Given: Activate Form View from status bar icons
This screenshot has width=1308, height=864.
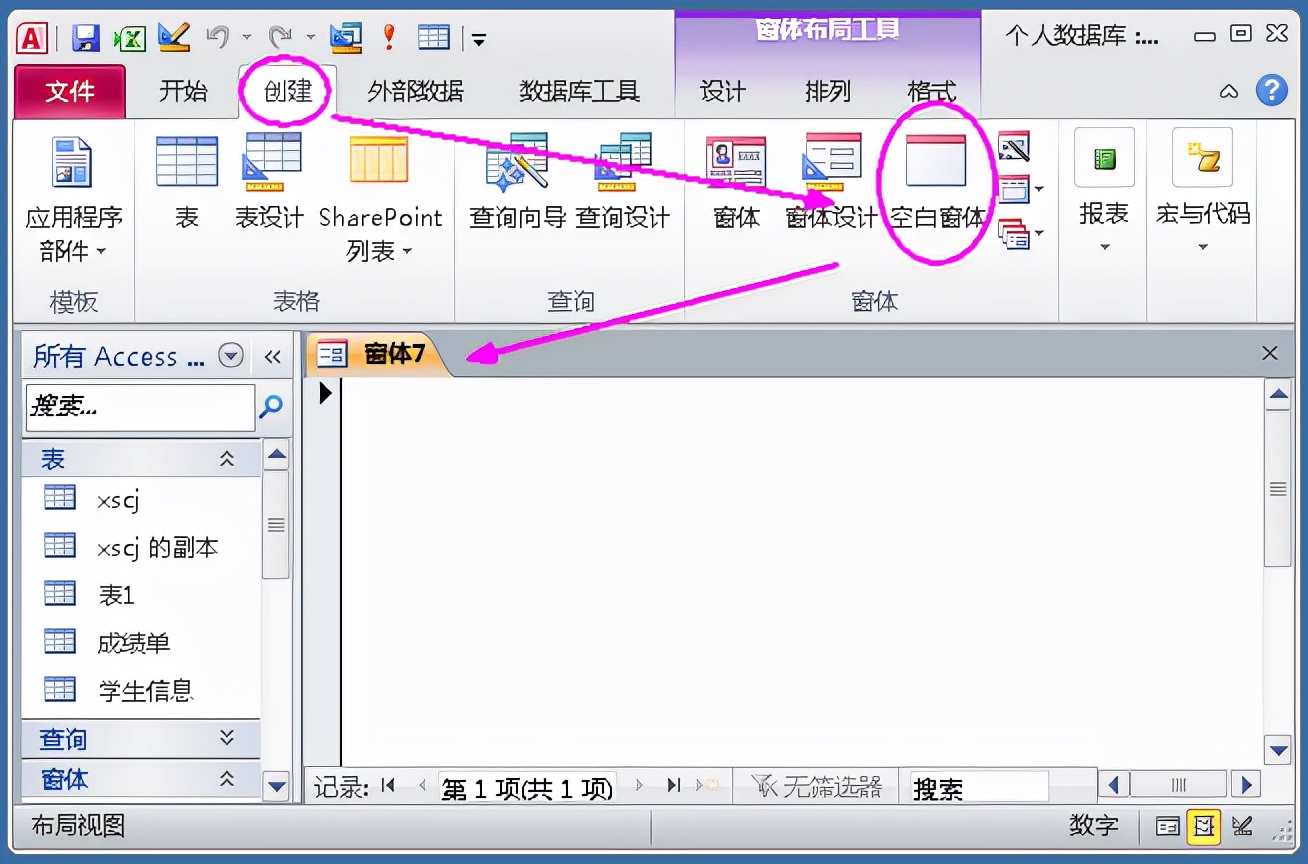Looking at the screenshot, I should 1166,827.
